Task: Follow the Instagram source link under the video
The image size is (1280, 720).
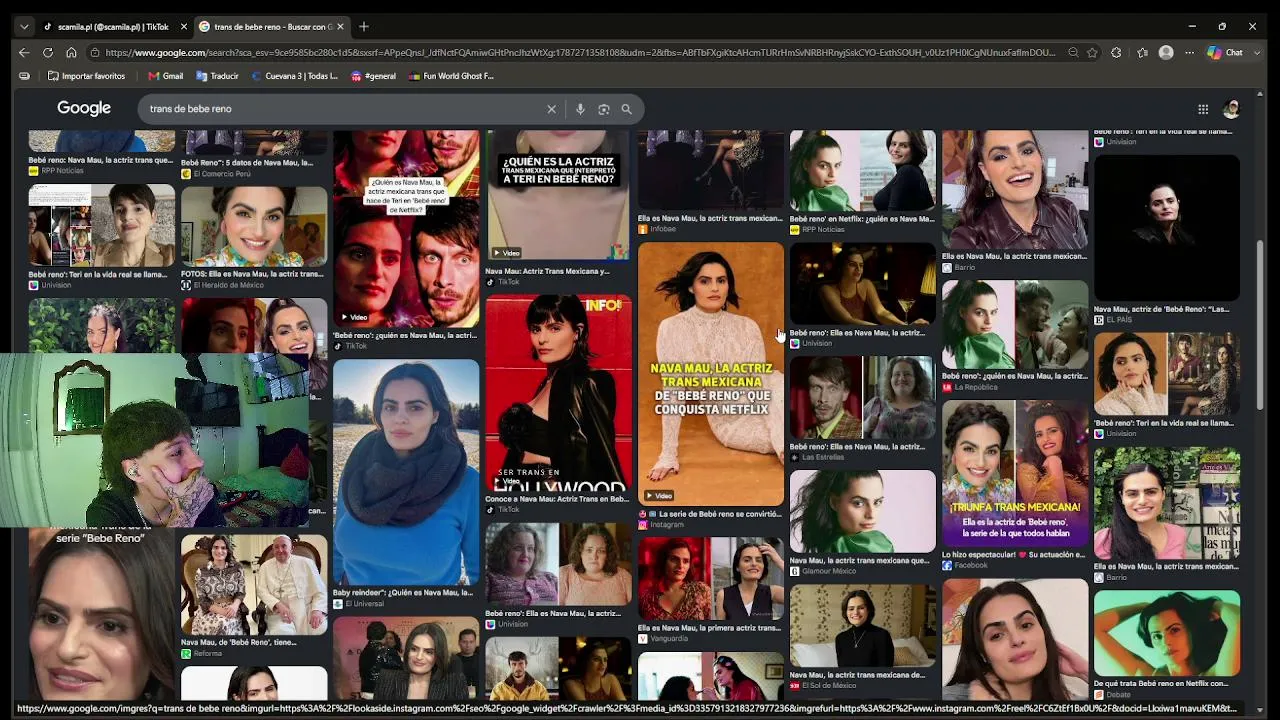Action: click(666, 524)
